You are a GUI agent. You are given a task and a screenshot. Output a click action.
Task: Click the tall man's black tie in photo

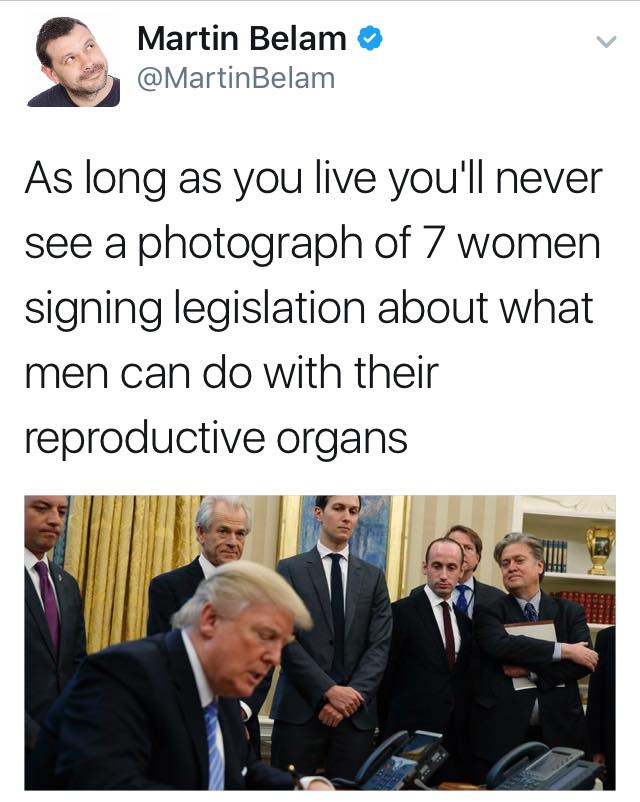tap(337, 609)
